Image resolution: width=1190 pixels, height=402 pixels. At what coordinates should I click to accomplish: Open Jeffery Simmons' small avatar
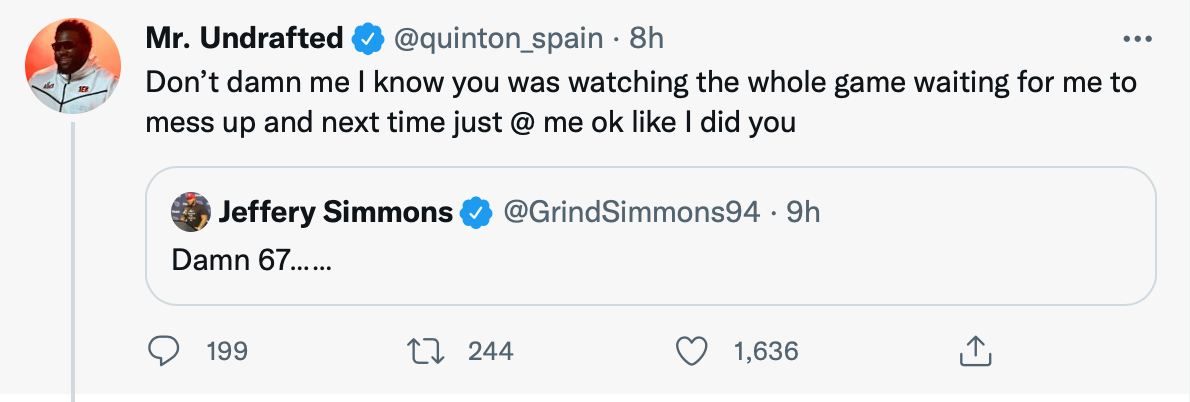point(188,212)
